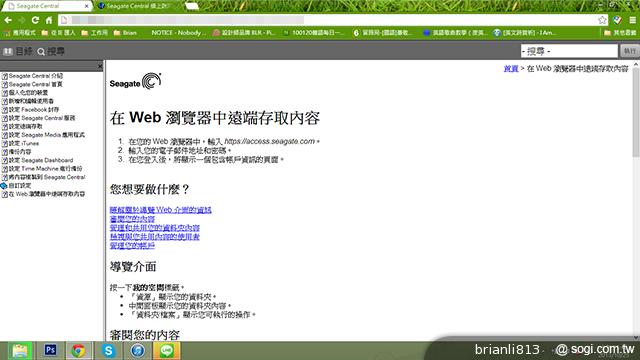Open Chrome from the taskbar
The image size is (640, 360).
[78, 350]
